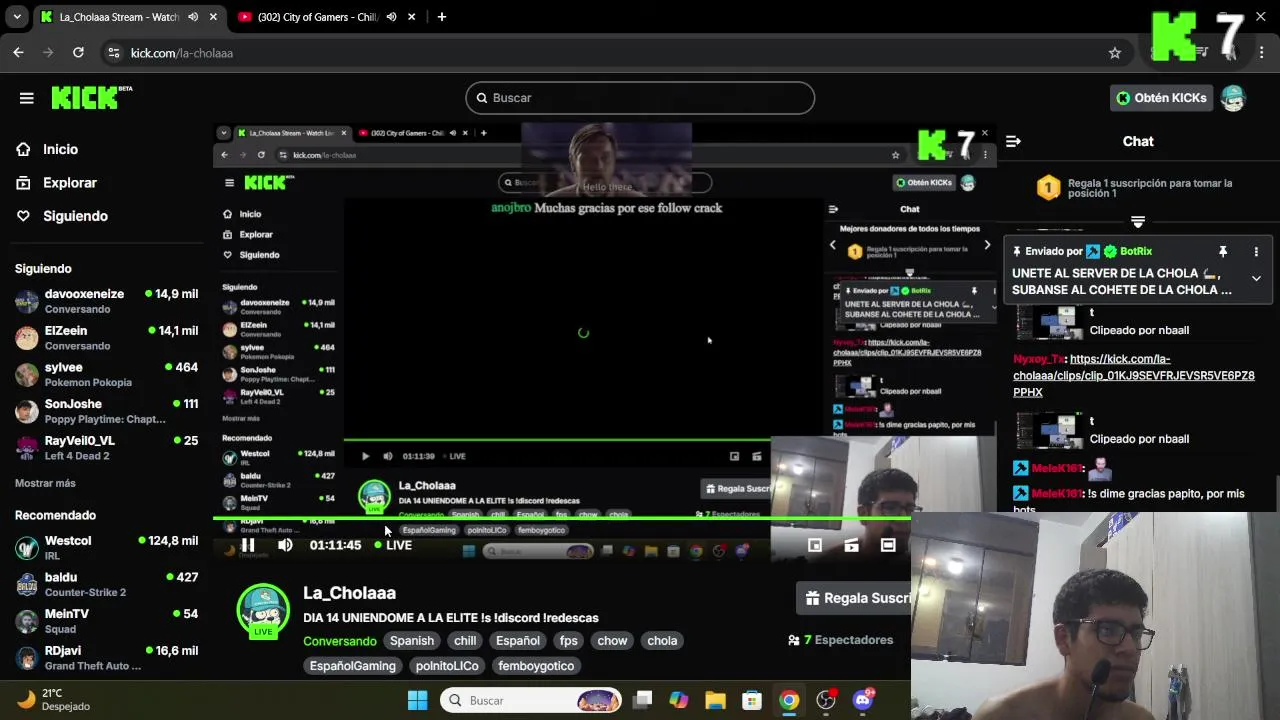This screenshot has width=1280, height=720.
Task: Switch to mini player mode
Action: [815, 545]
